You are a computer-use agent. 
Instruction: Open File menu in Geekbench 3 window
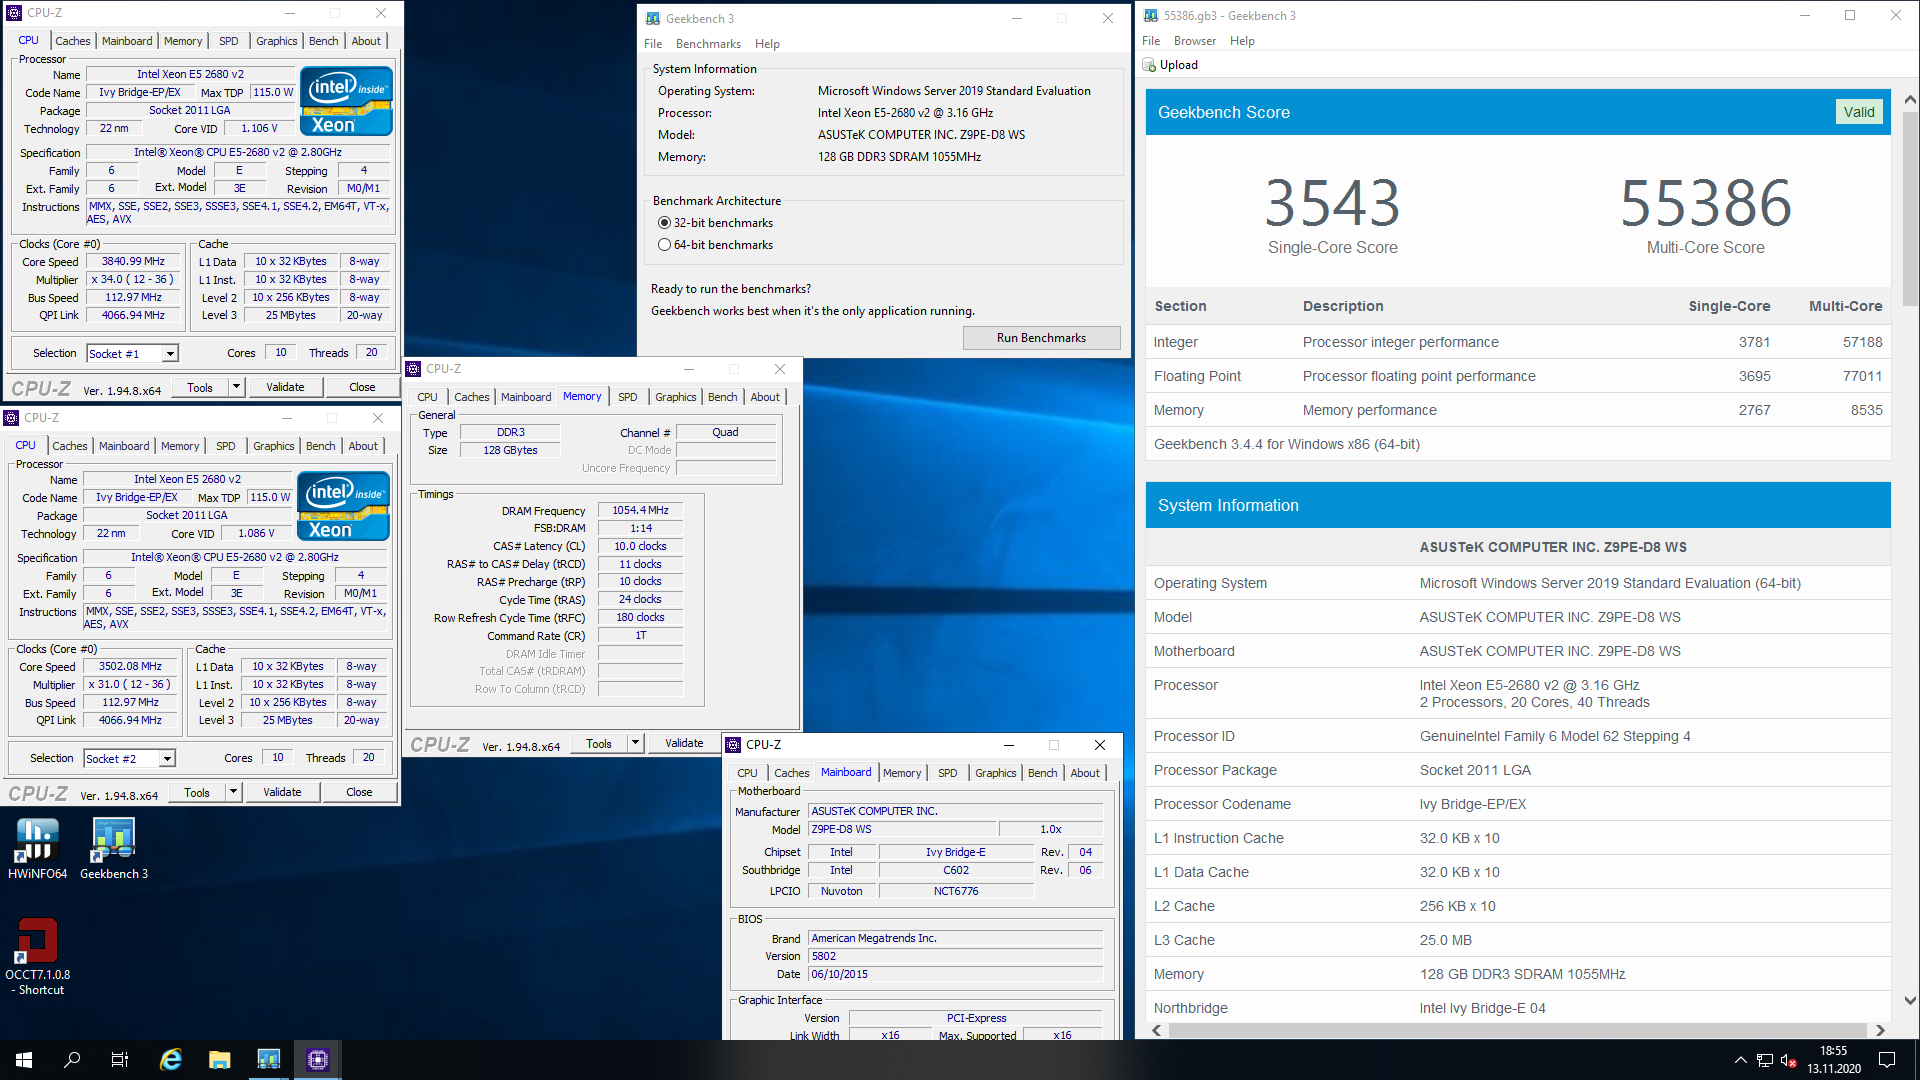coord(653,44)
